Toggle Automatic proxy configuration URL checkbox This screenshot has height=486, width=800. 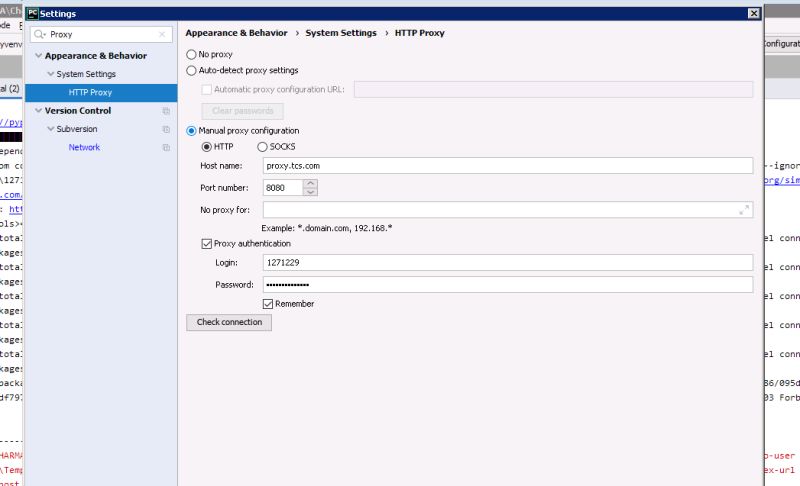click(x=207, y=90)
